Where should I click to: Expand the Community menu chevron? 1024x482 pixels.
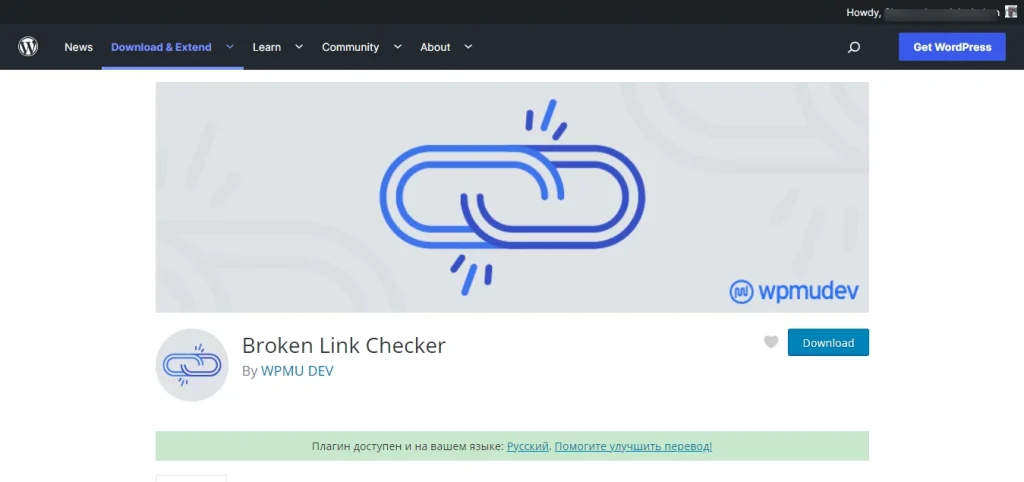(x=397, y=47)
